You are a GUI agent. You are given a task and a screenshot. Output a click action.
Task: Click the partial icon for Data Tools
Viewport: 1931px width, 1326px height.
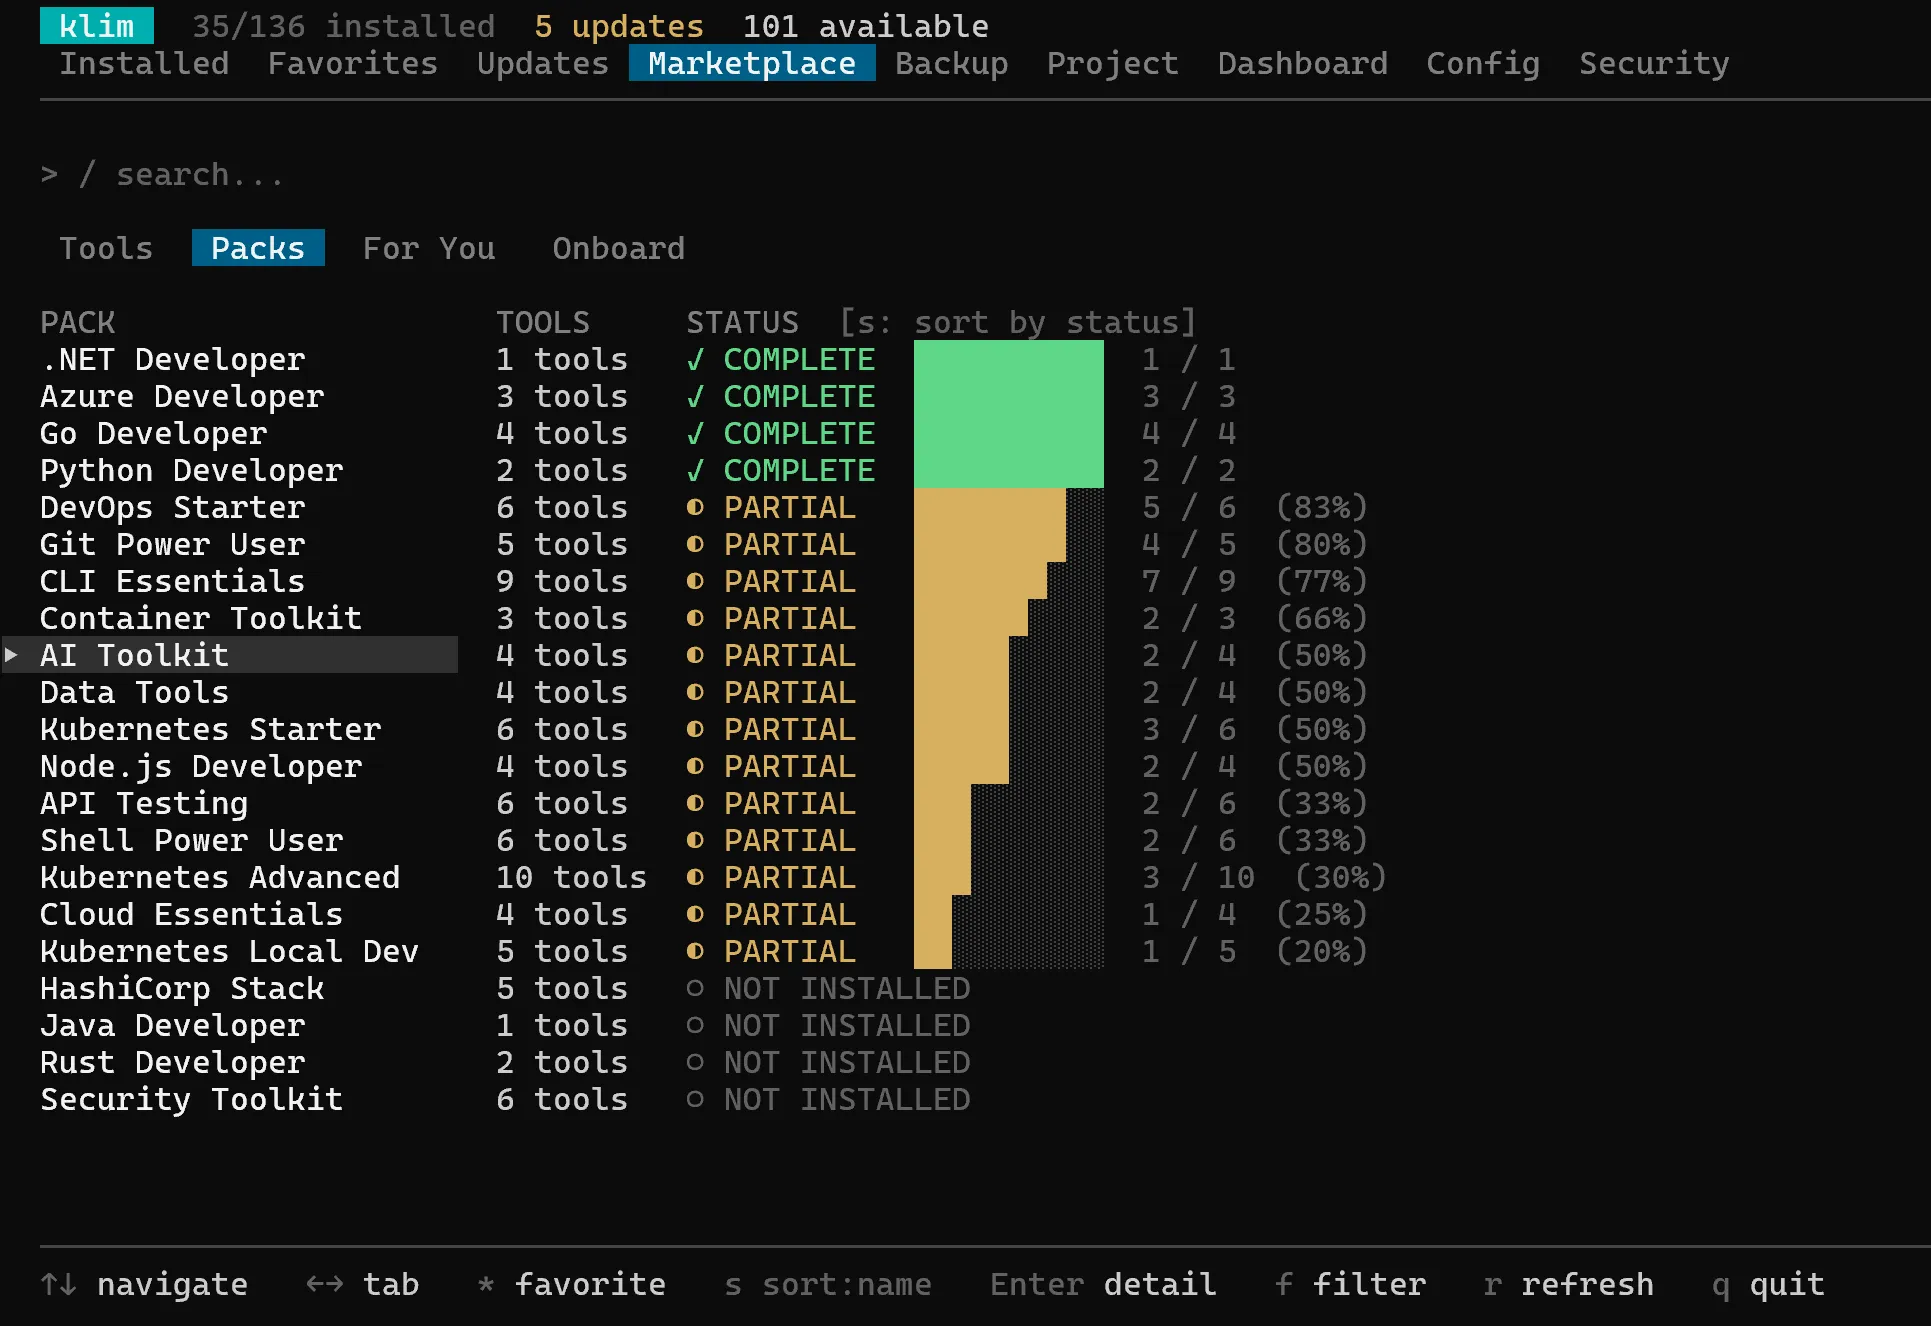695,692
